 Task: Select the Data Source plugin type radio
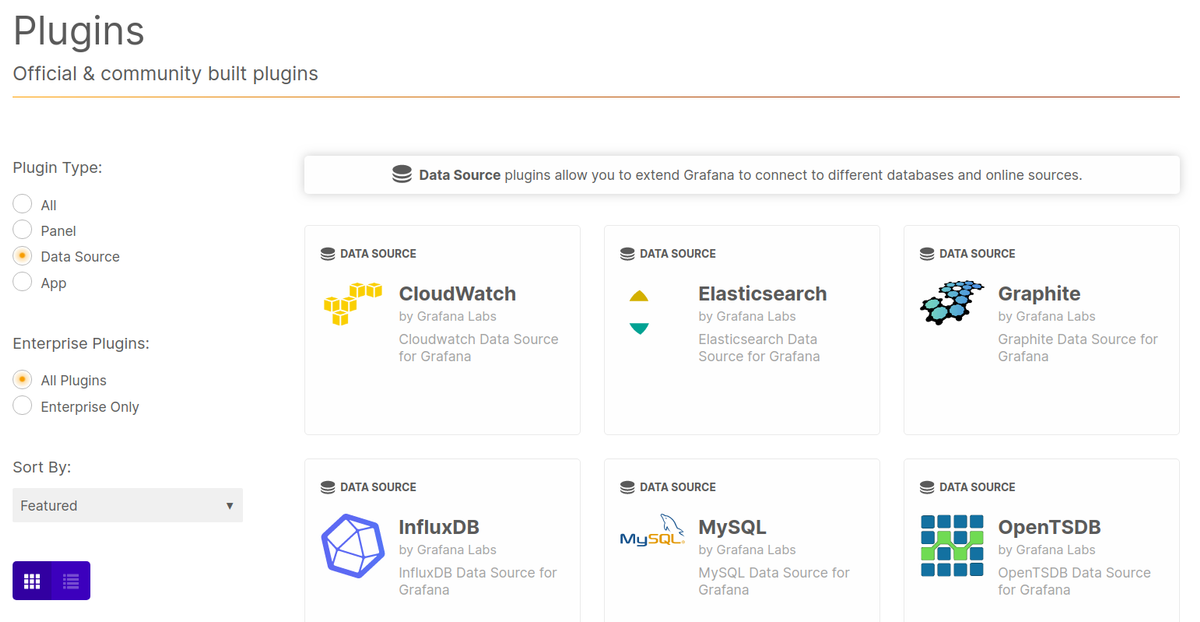point(22,256)
